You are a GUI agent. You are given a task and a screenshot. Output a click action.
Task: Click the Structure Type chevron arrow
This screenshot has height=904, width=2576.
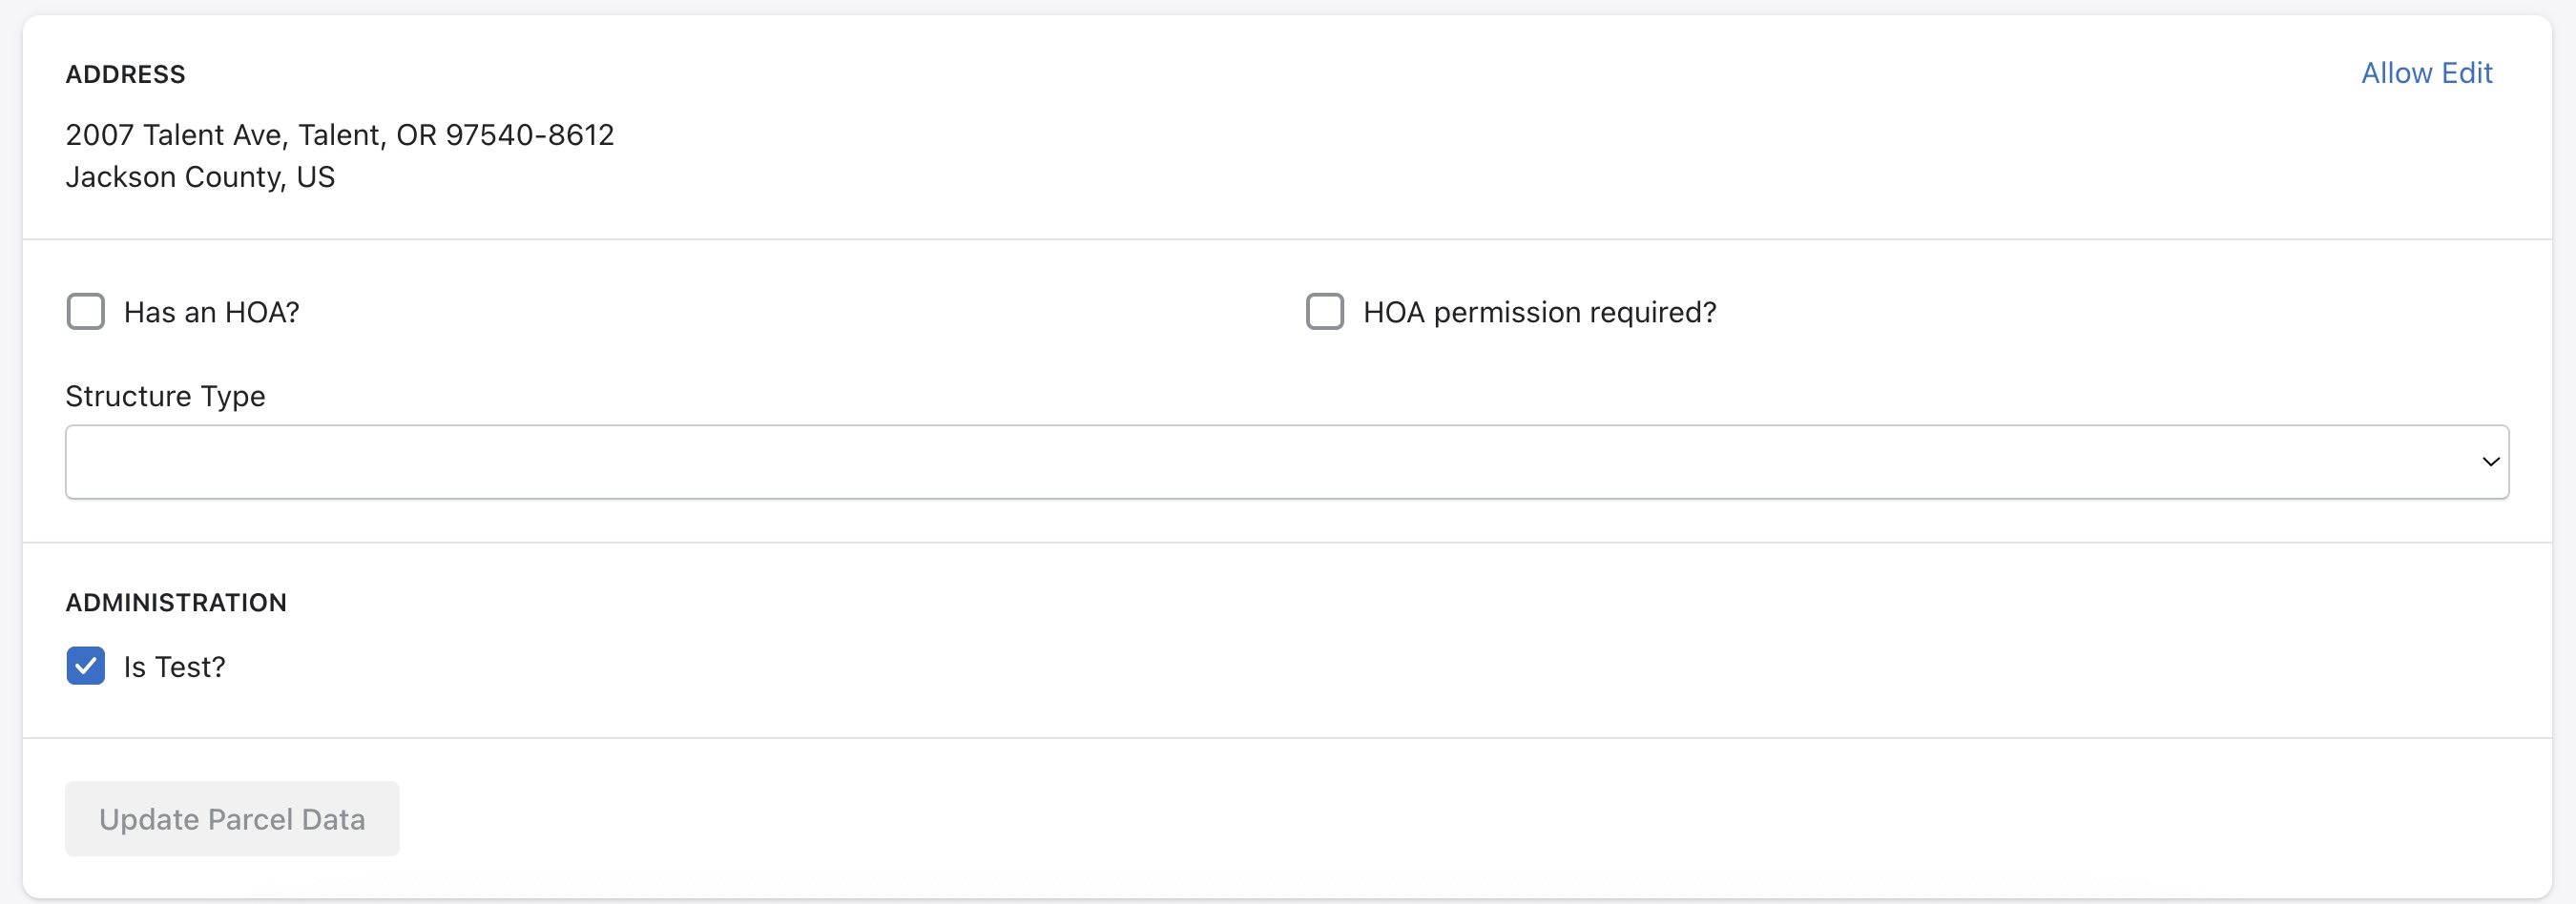(x=2490, y=462)
